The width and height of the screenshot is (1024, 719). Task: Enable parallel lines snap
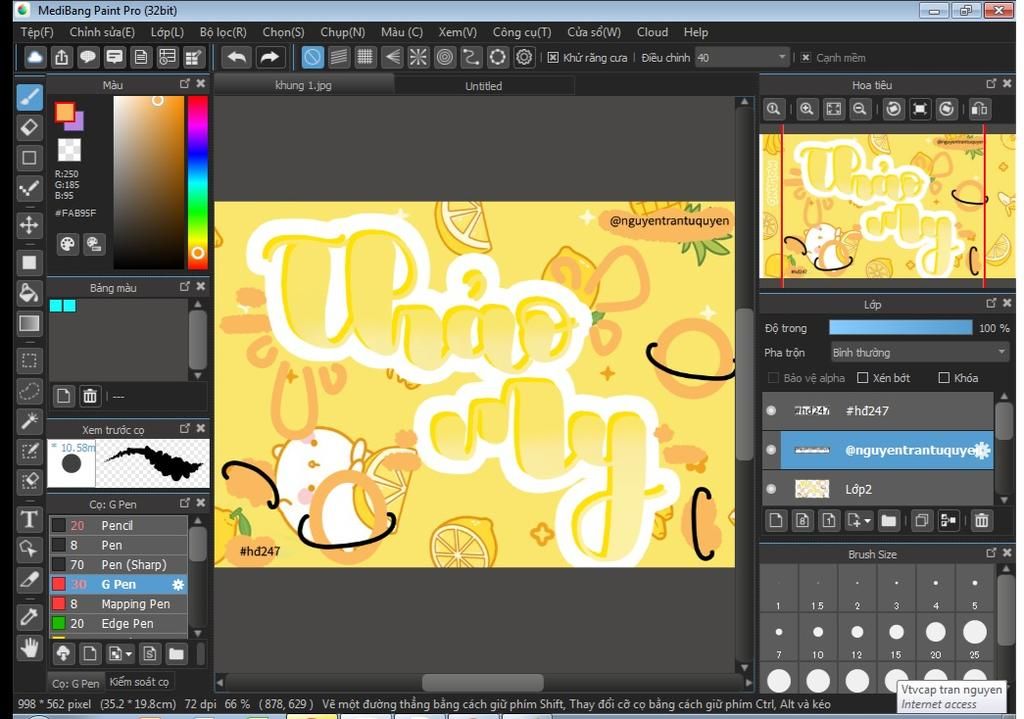pyautogui.click(x=339, y=57)
